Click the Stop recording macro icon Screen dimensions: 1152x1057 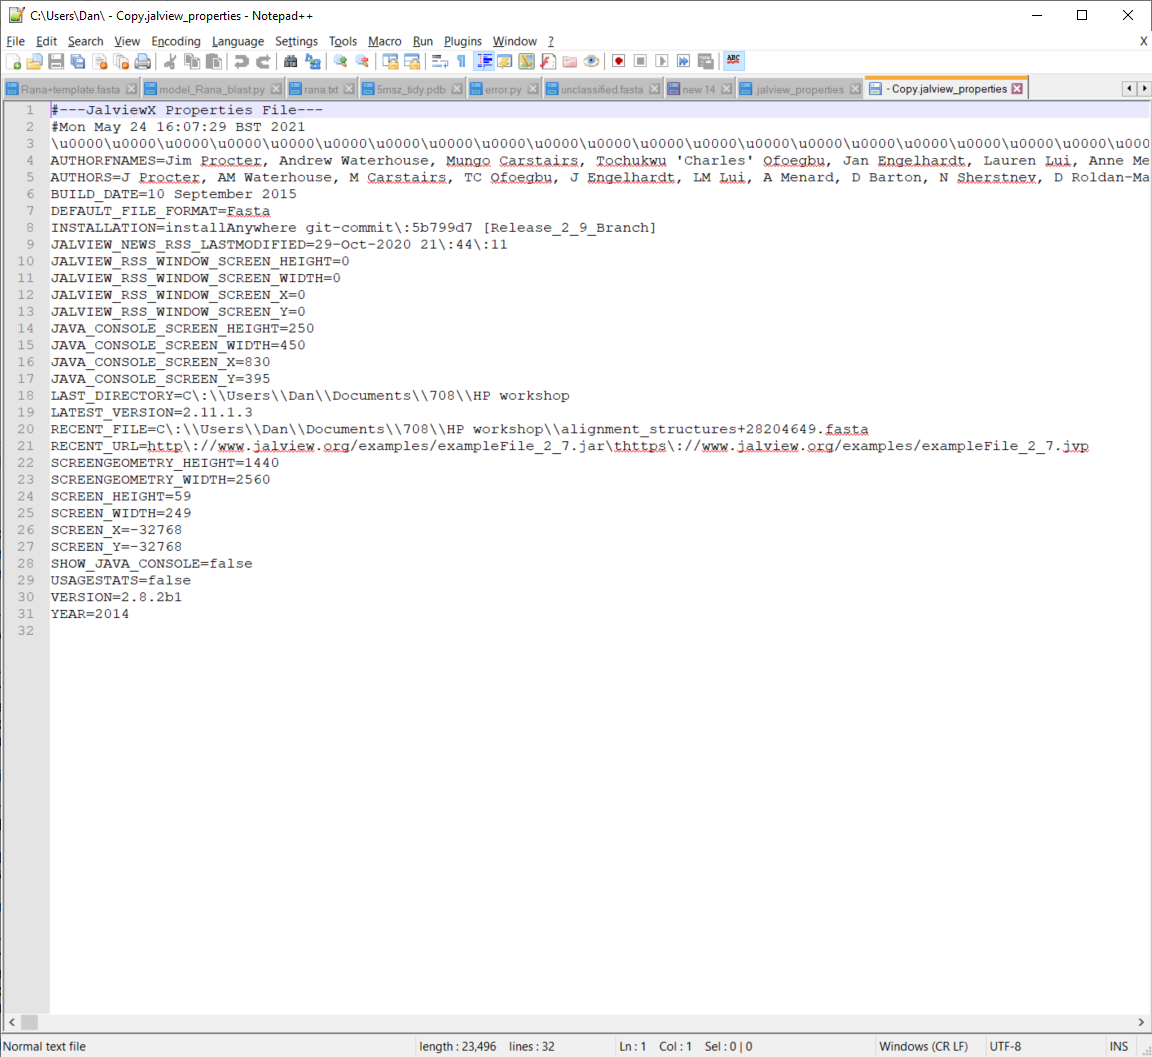pyautogui.click(x=641, y=62)
